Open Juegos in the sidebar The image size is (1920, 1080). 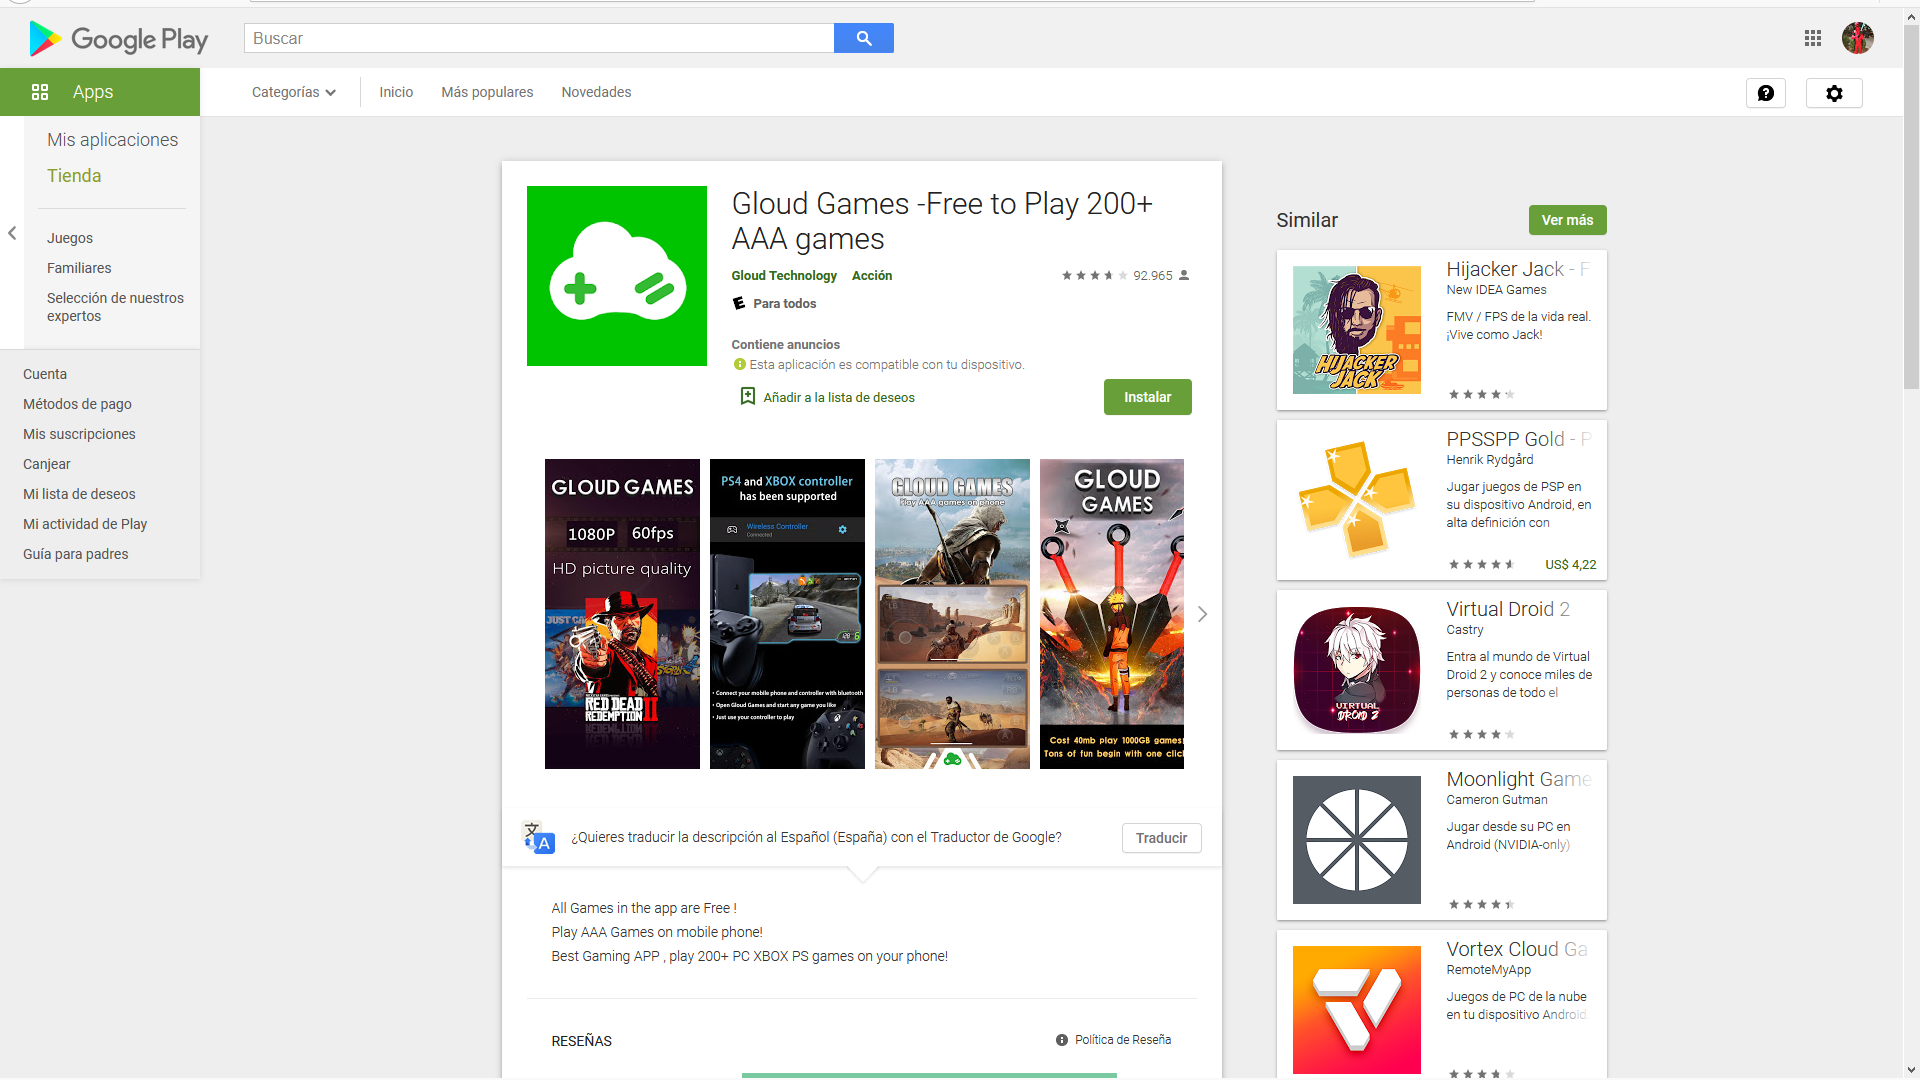tap(70, 238)
